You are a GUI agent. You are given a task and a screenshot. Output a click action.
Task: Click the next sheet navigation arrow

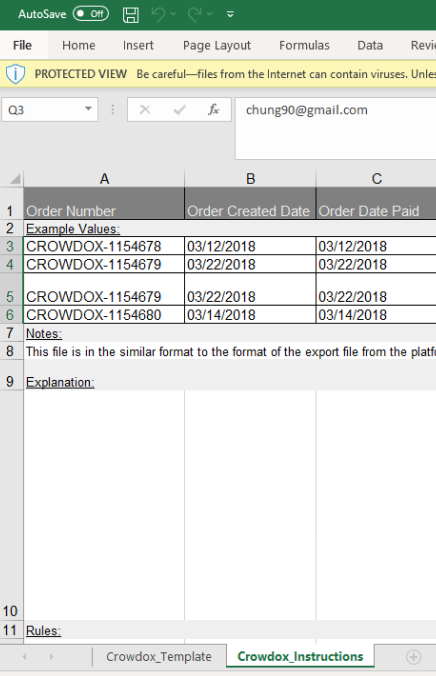(x=51, y=657)
